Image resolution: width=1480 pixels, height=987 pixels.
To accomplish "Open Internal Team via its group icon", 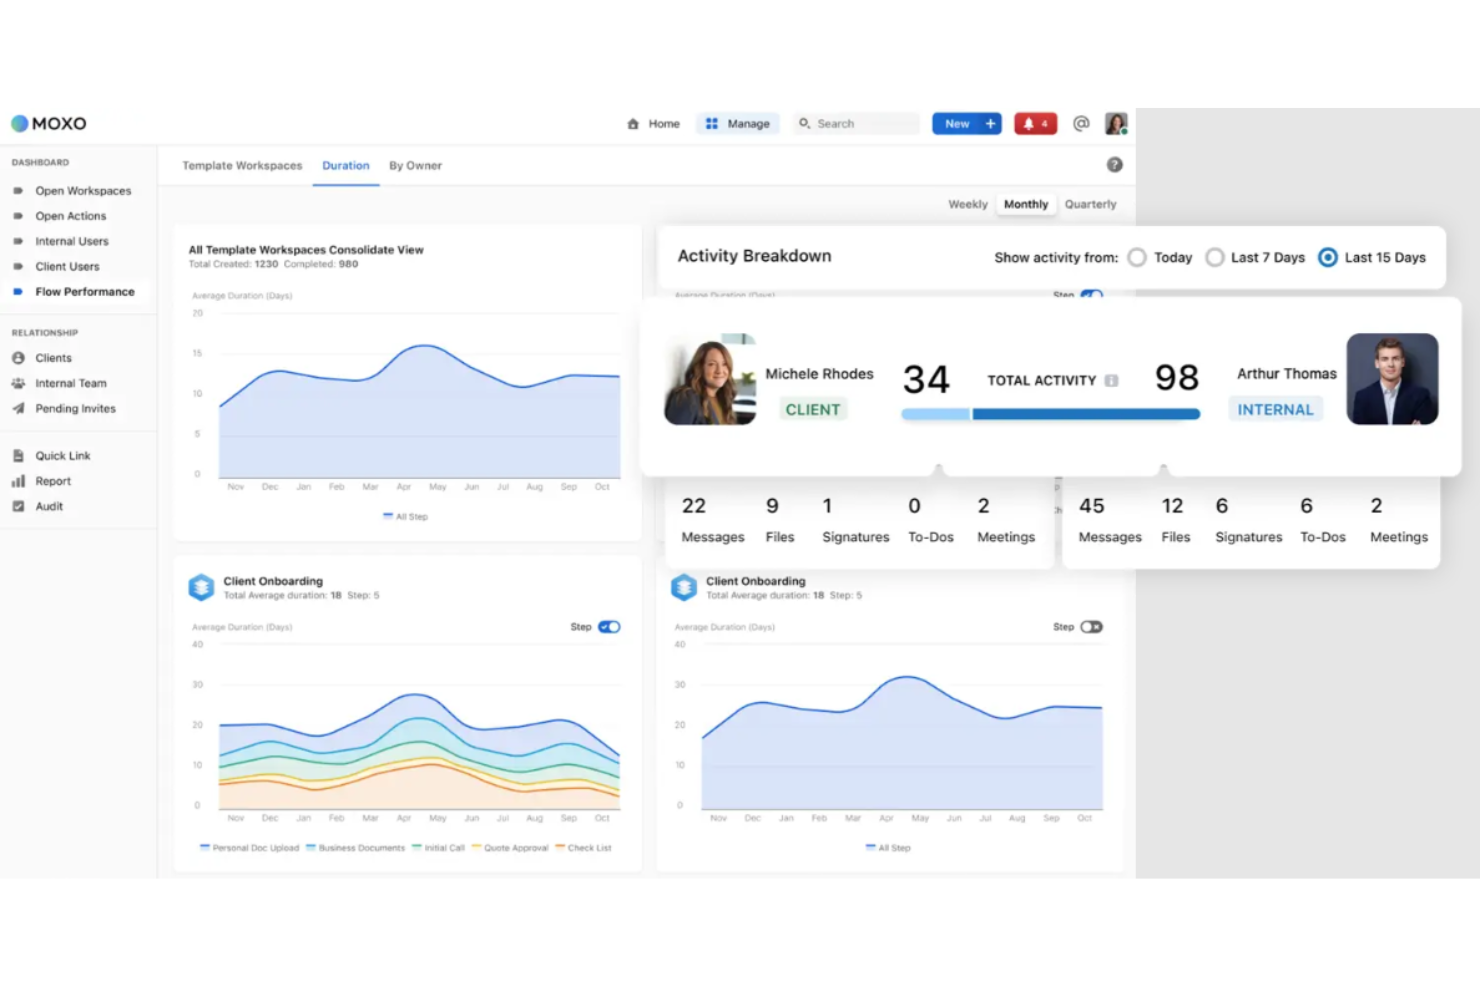I will tap(18, 383).
